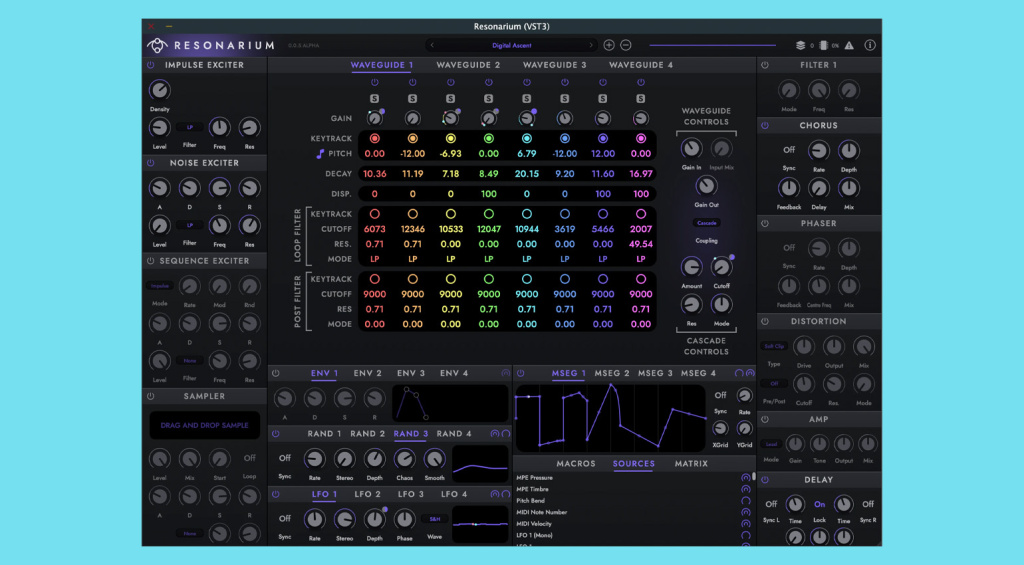
Task: Go to next preset with right chevron
Action: tap(591, 45)
